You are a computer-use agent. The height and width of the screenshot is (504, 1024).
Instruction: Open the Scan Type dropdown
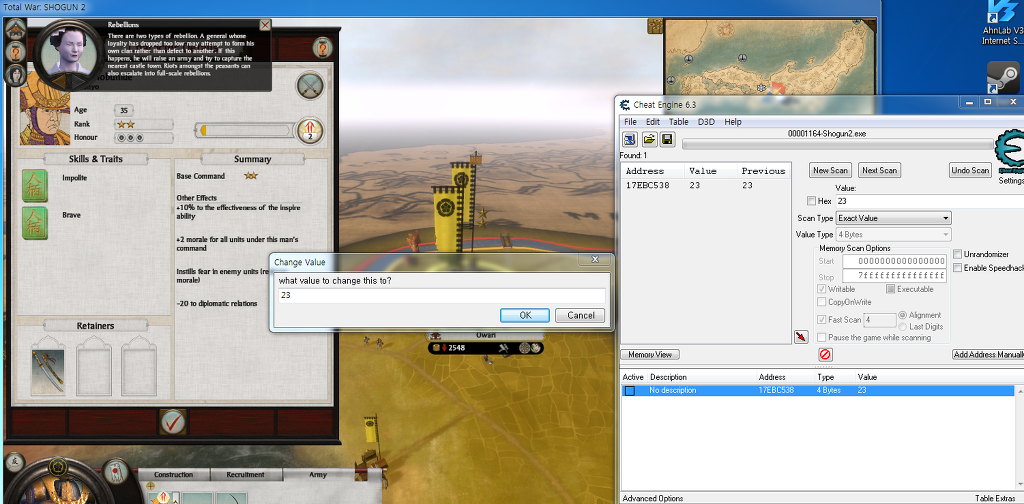(893, 218)
